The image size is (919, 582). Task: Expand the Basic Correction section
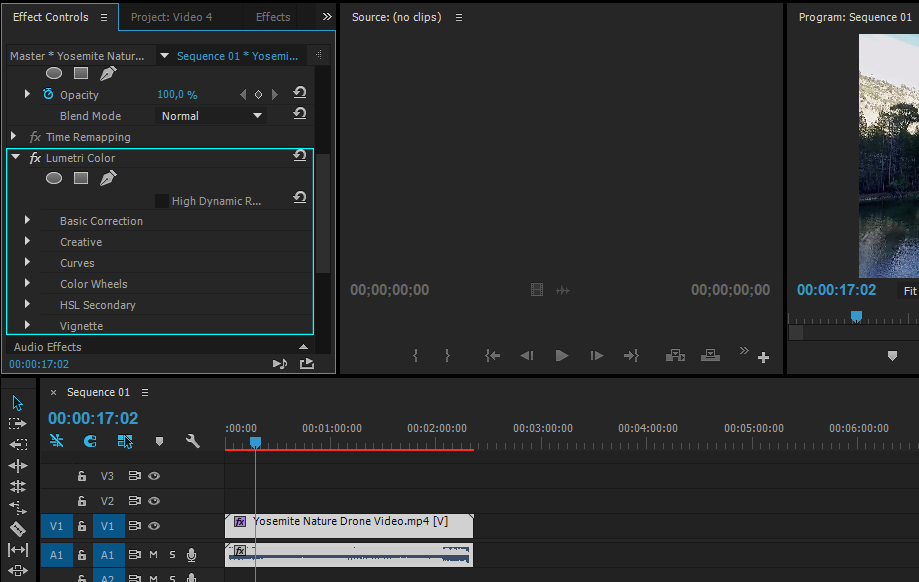[25, 221]
